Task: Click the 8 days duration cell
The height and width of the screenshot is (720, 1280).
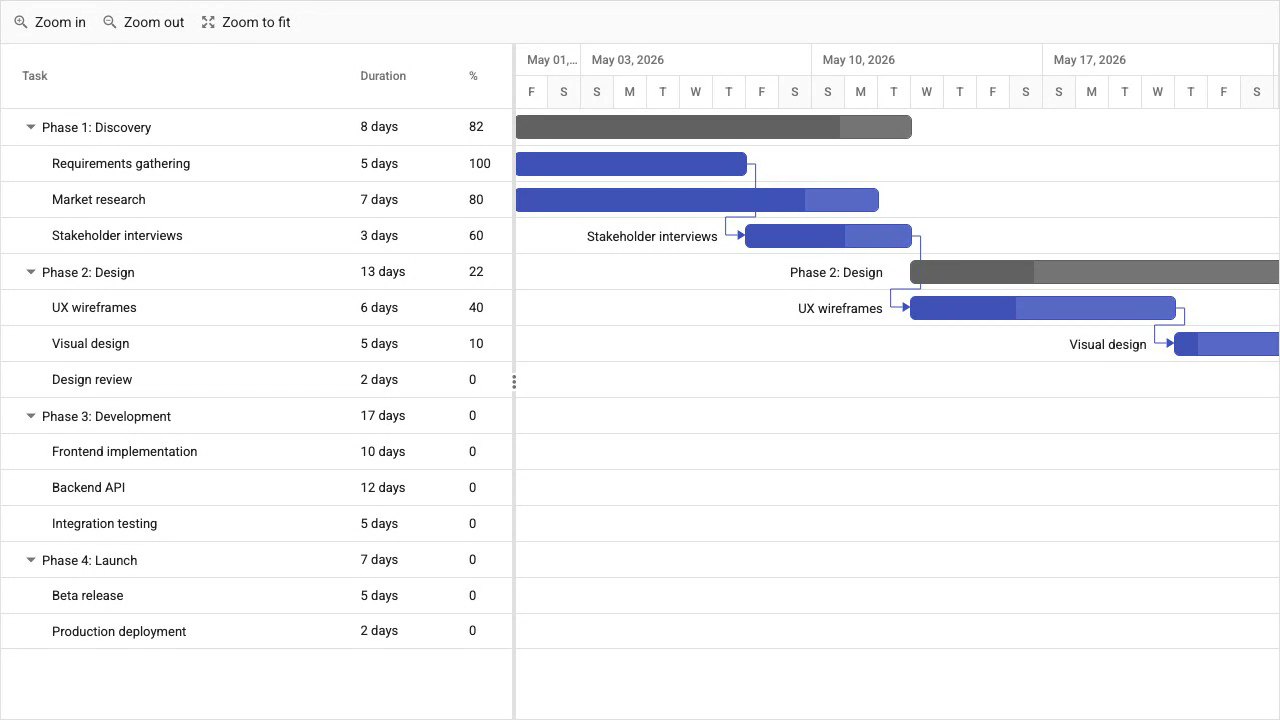Action: 404,127
